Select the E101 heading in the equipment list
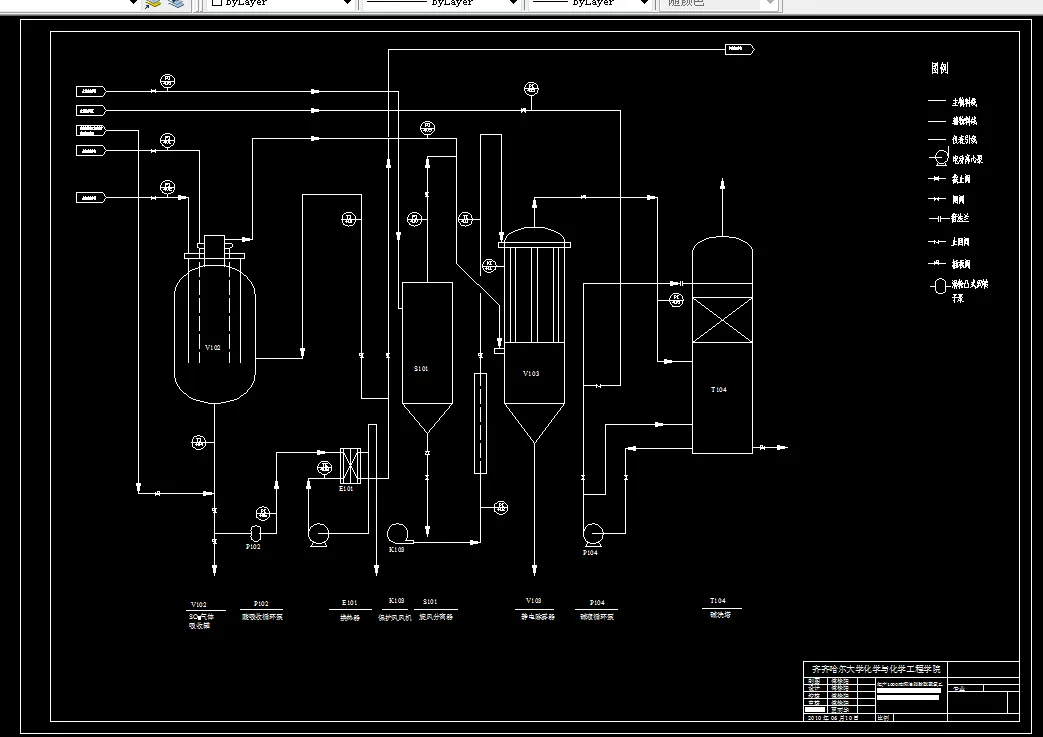Viewport: 1043px width, 737px height. [349, 603]
